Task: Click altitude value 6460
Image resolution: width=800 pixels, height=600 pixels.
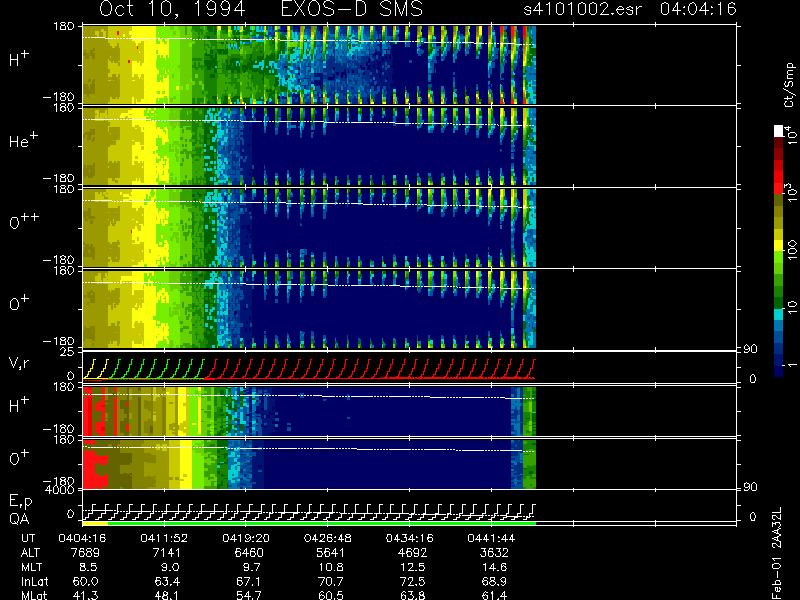Action: tap(249, 553)
